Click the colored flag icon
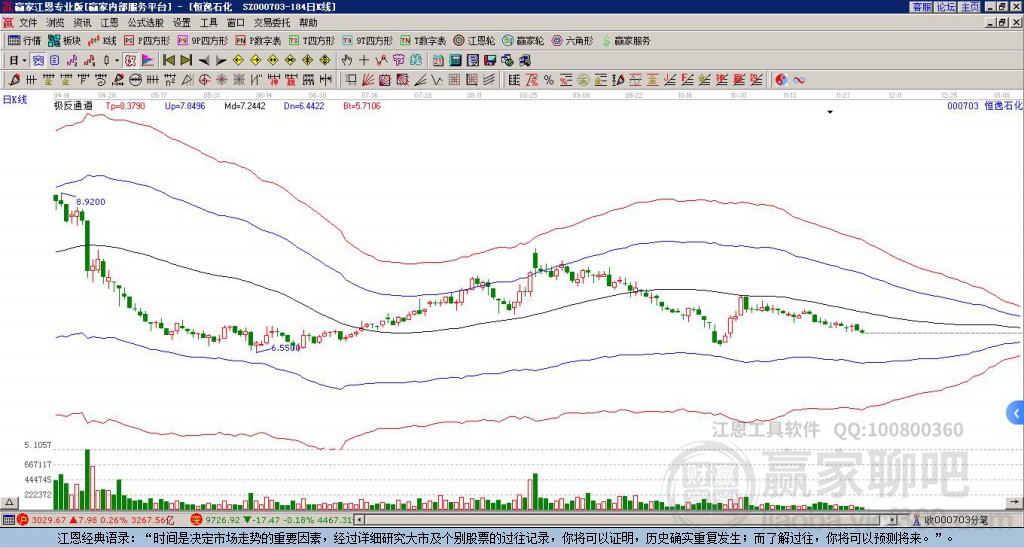This screenshot has height=548, width=1024. [148, 61]
